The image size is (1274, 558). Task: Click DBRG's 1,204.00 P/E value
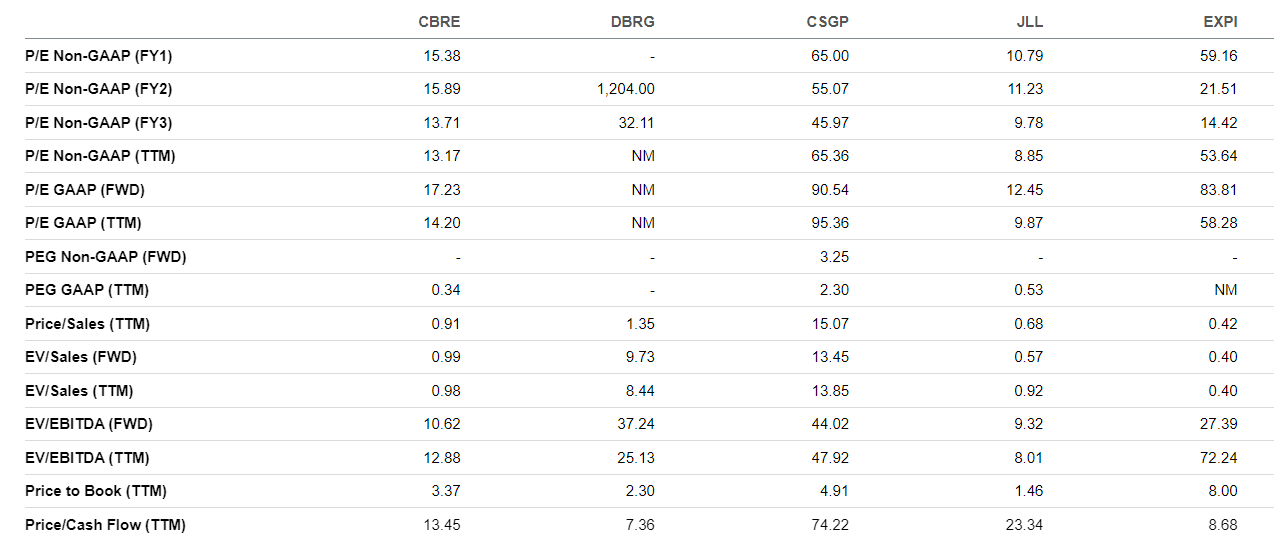[626, 89]
